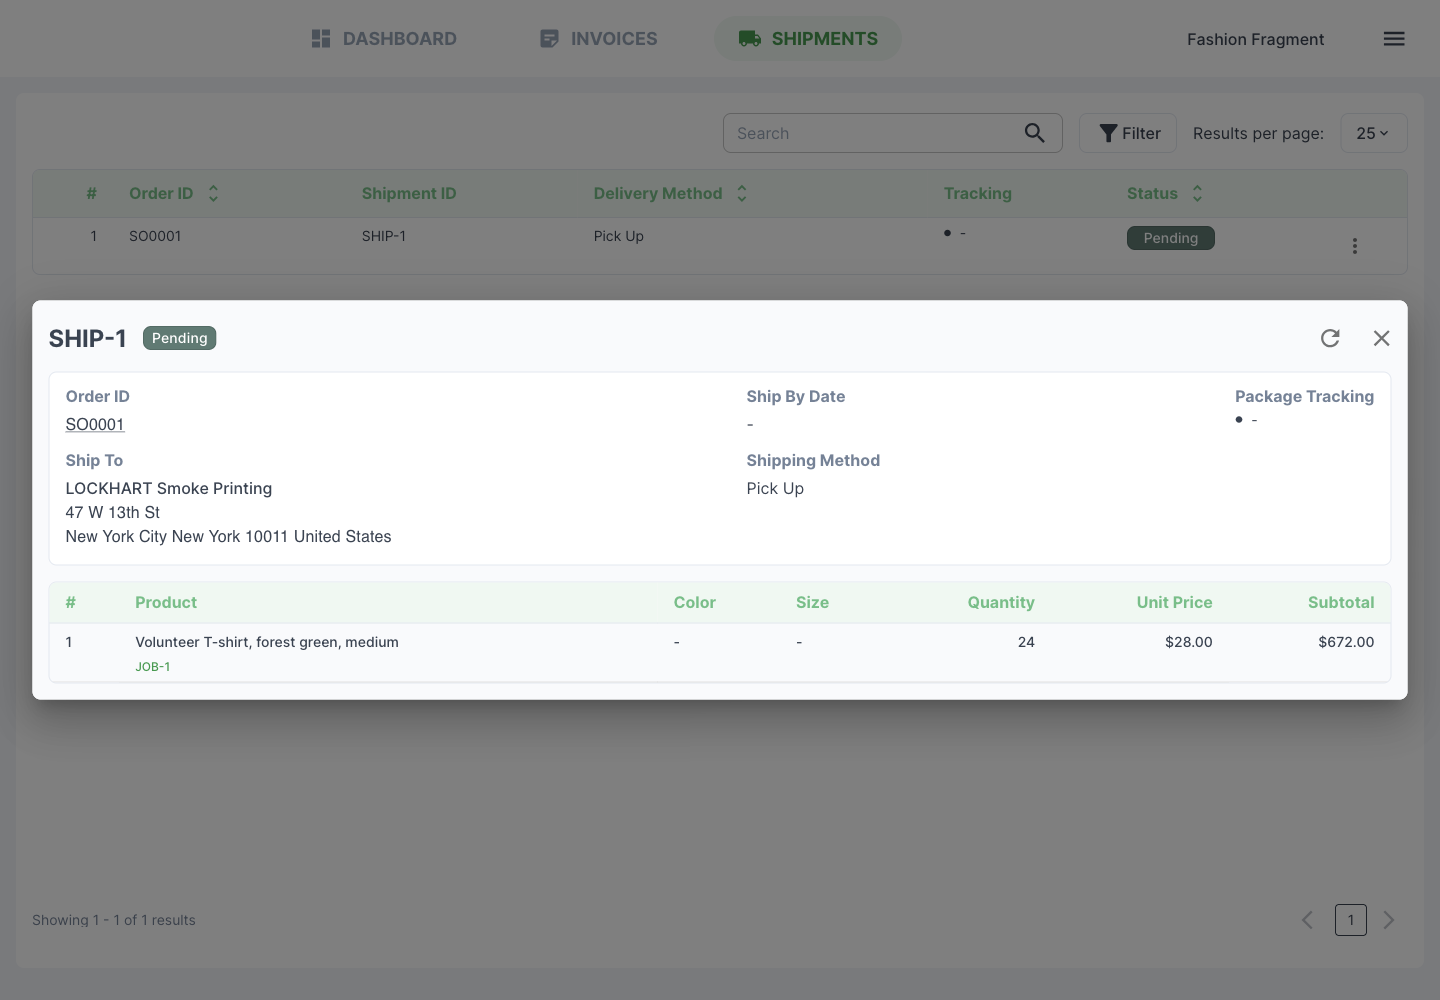
Task: Open the SO0001 order link in panel
Action: pos(95,424)
